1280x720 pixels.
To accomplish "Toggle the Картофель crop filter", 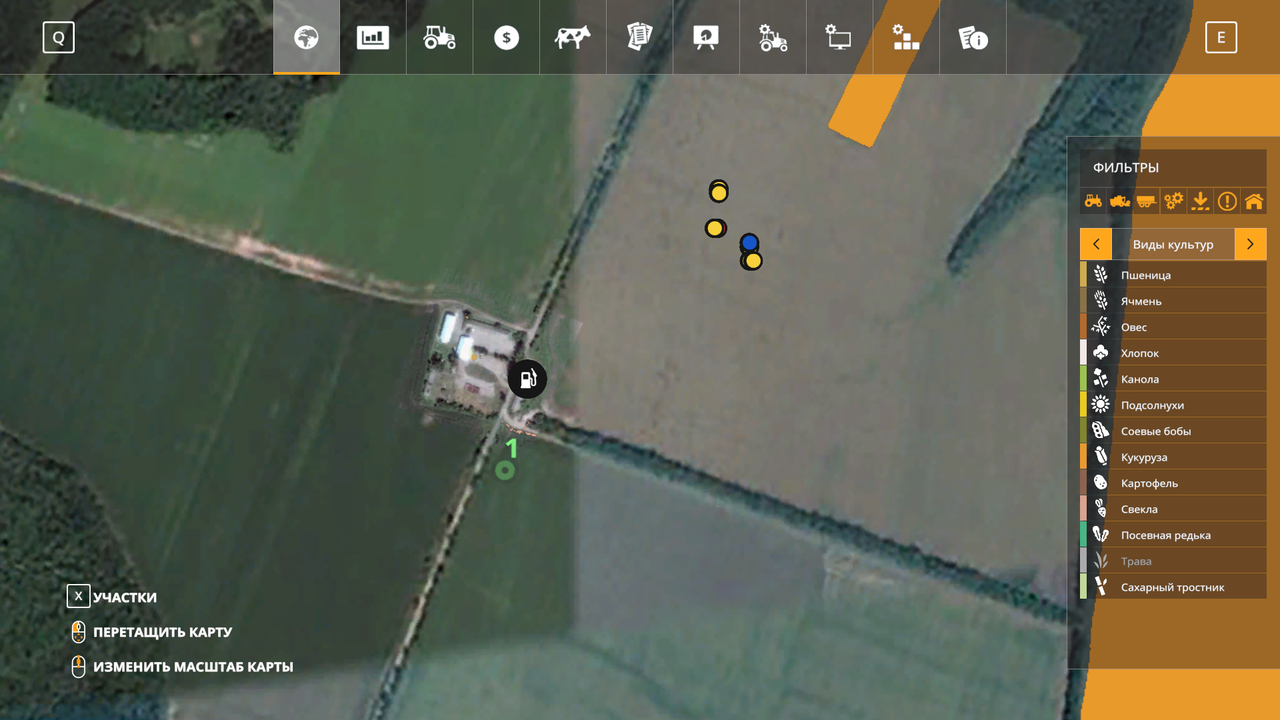I will pos(1173,483).
